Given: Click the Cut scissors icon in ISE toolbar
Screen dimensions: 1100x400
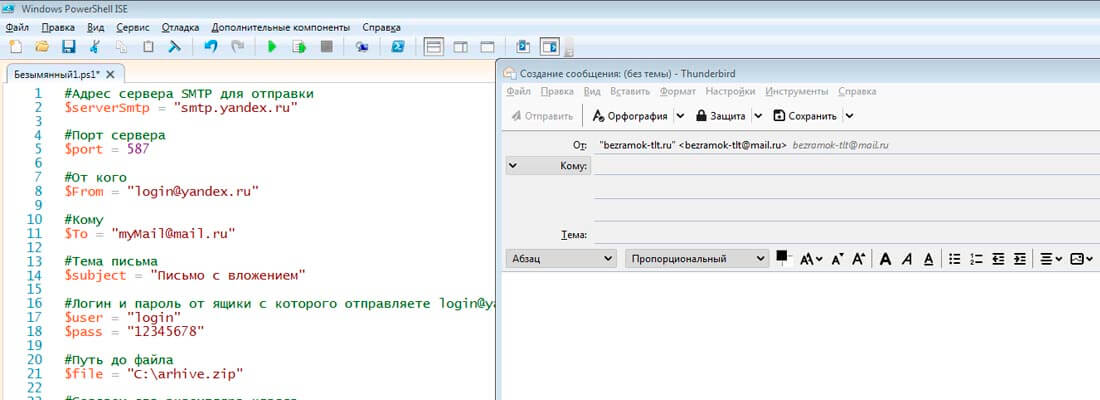Looking at the screenshot, I should click(95, 48).
